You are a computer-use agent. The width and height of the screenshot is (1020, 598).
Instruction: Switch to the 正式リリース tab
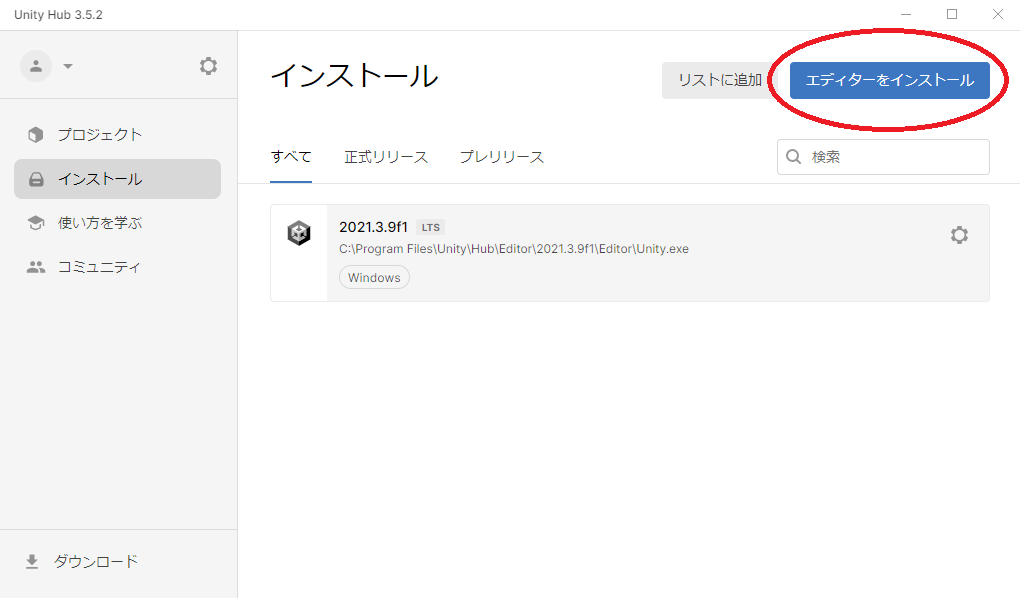point(386,157)
